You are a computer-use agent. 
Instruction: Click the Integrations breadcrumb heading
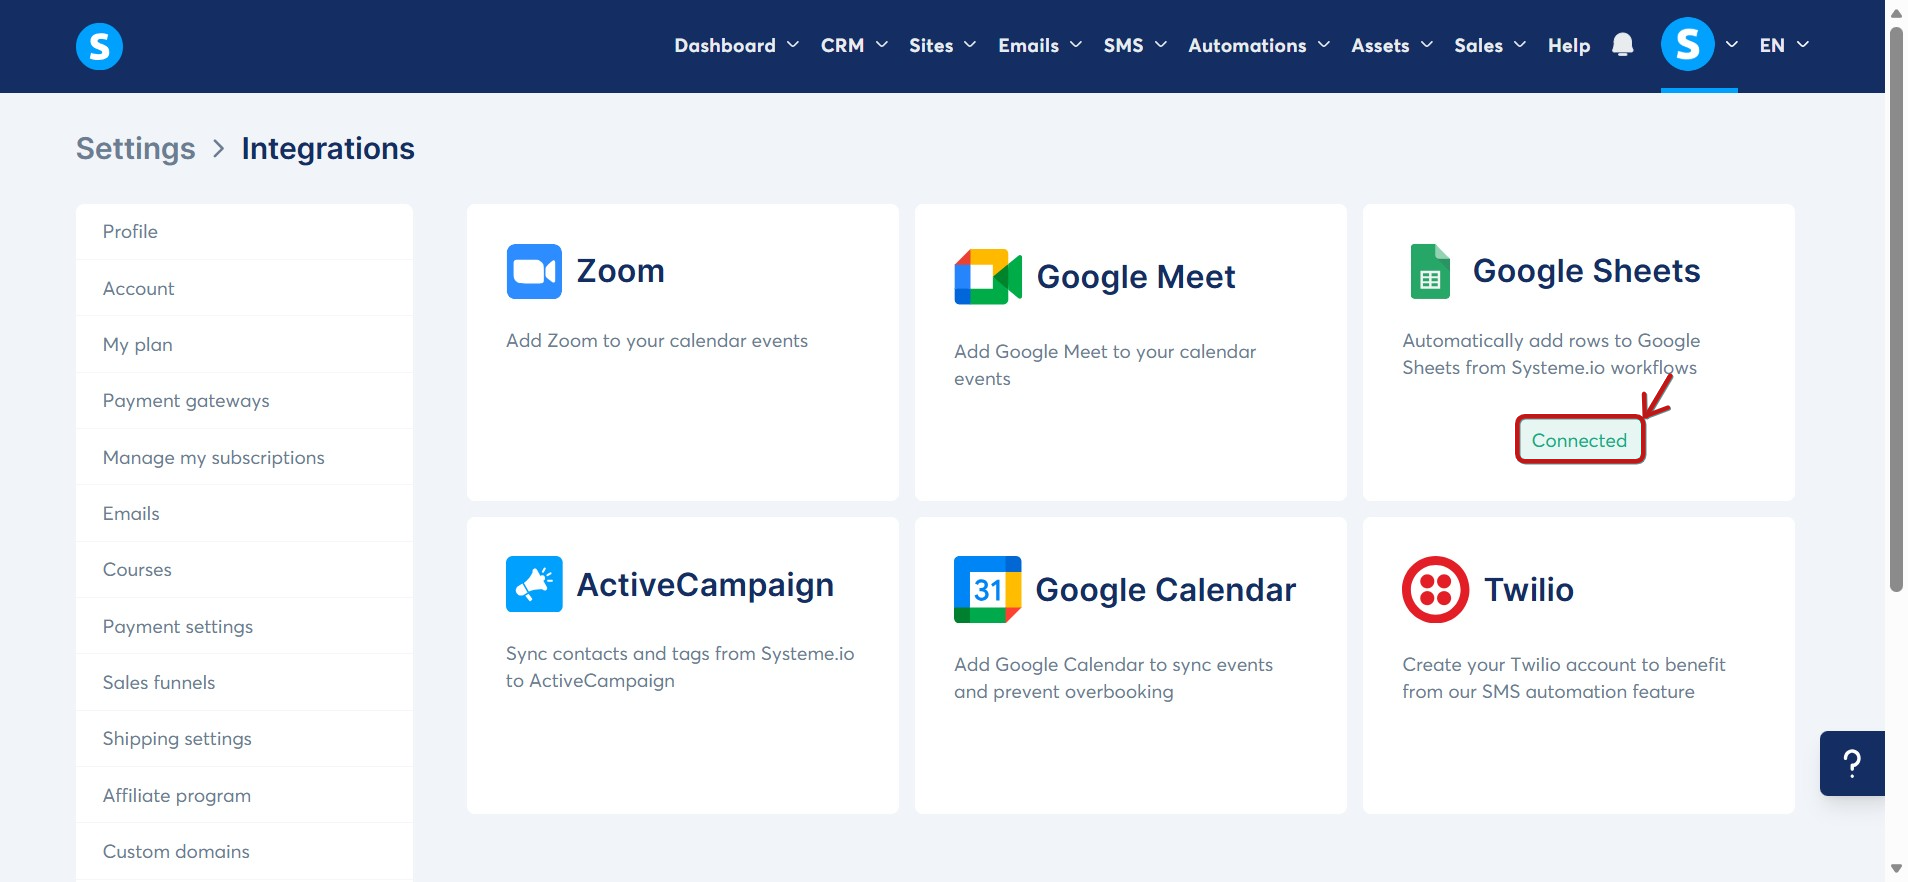pyautogui.click(x=328, y=148)
